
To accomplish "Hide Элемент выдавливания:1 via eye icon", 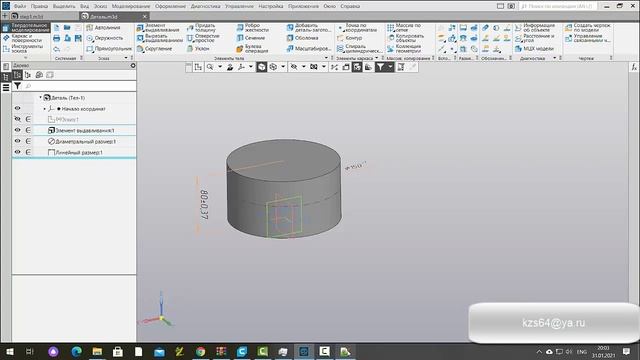I will pos(18,130).
